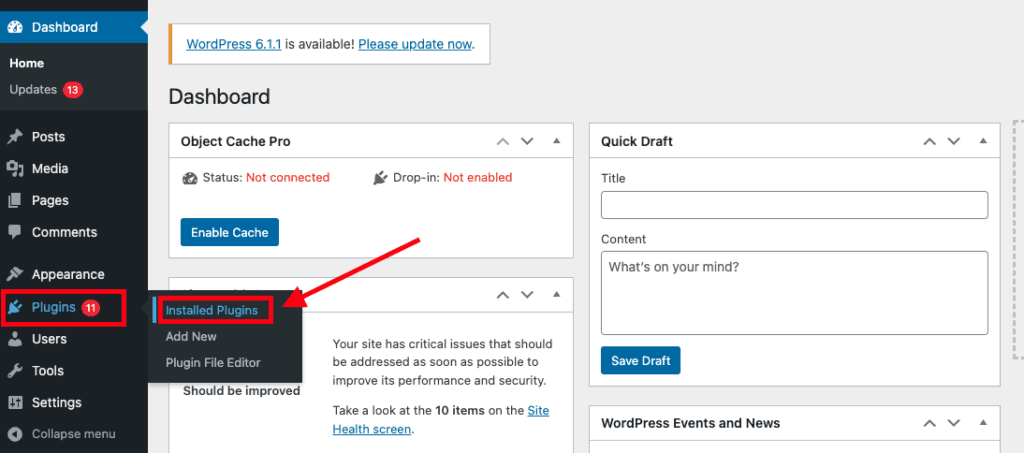Click the Plugins plug icon
The image size is (1024, 453).
click(16, 307)
